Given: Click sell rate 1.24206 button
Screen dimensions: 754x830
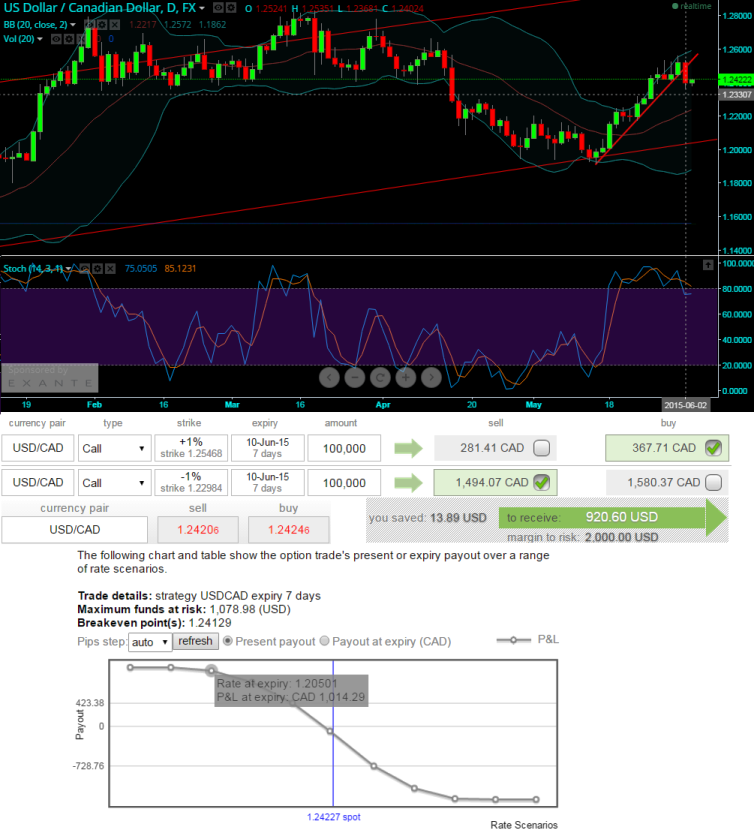Looking at the screenshot, I should click(198, 530).
